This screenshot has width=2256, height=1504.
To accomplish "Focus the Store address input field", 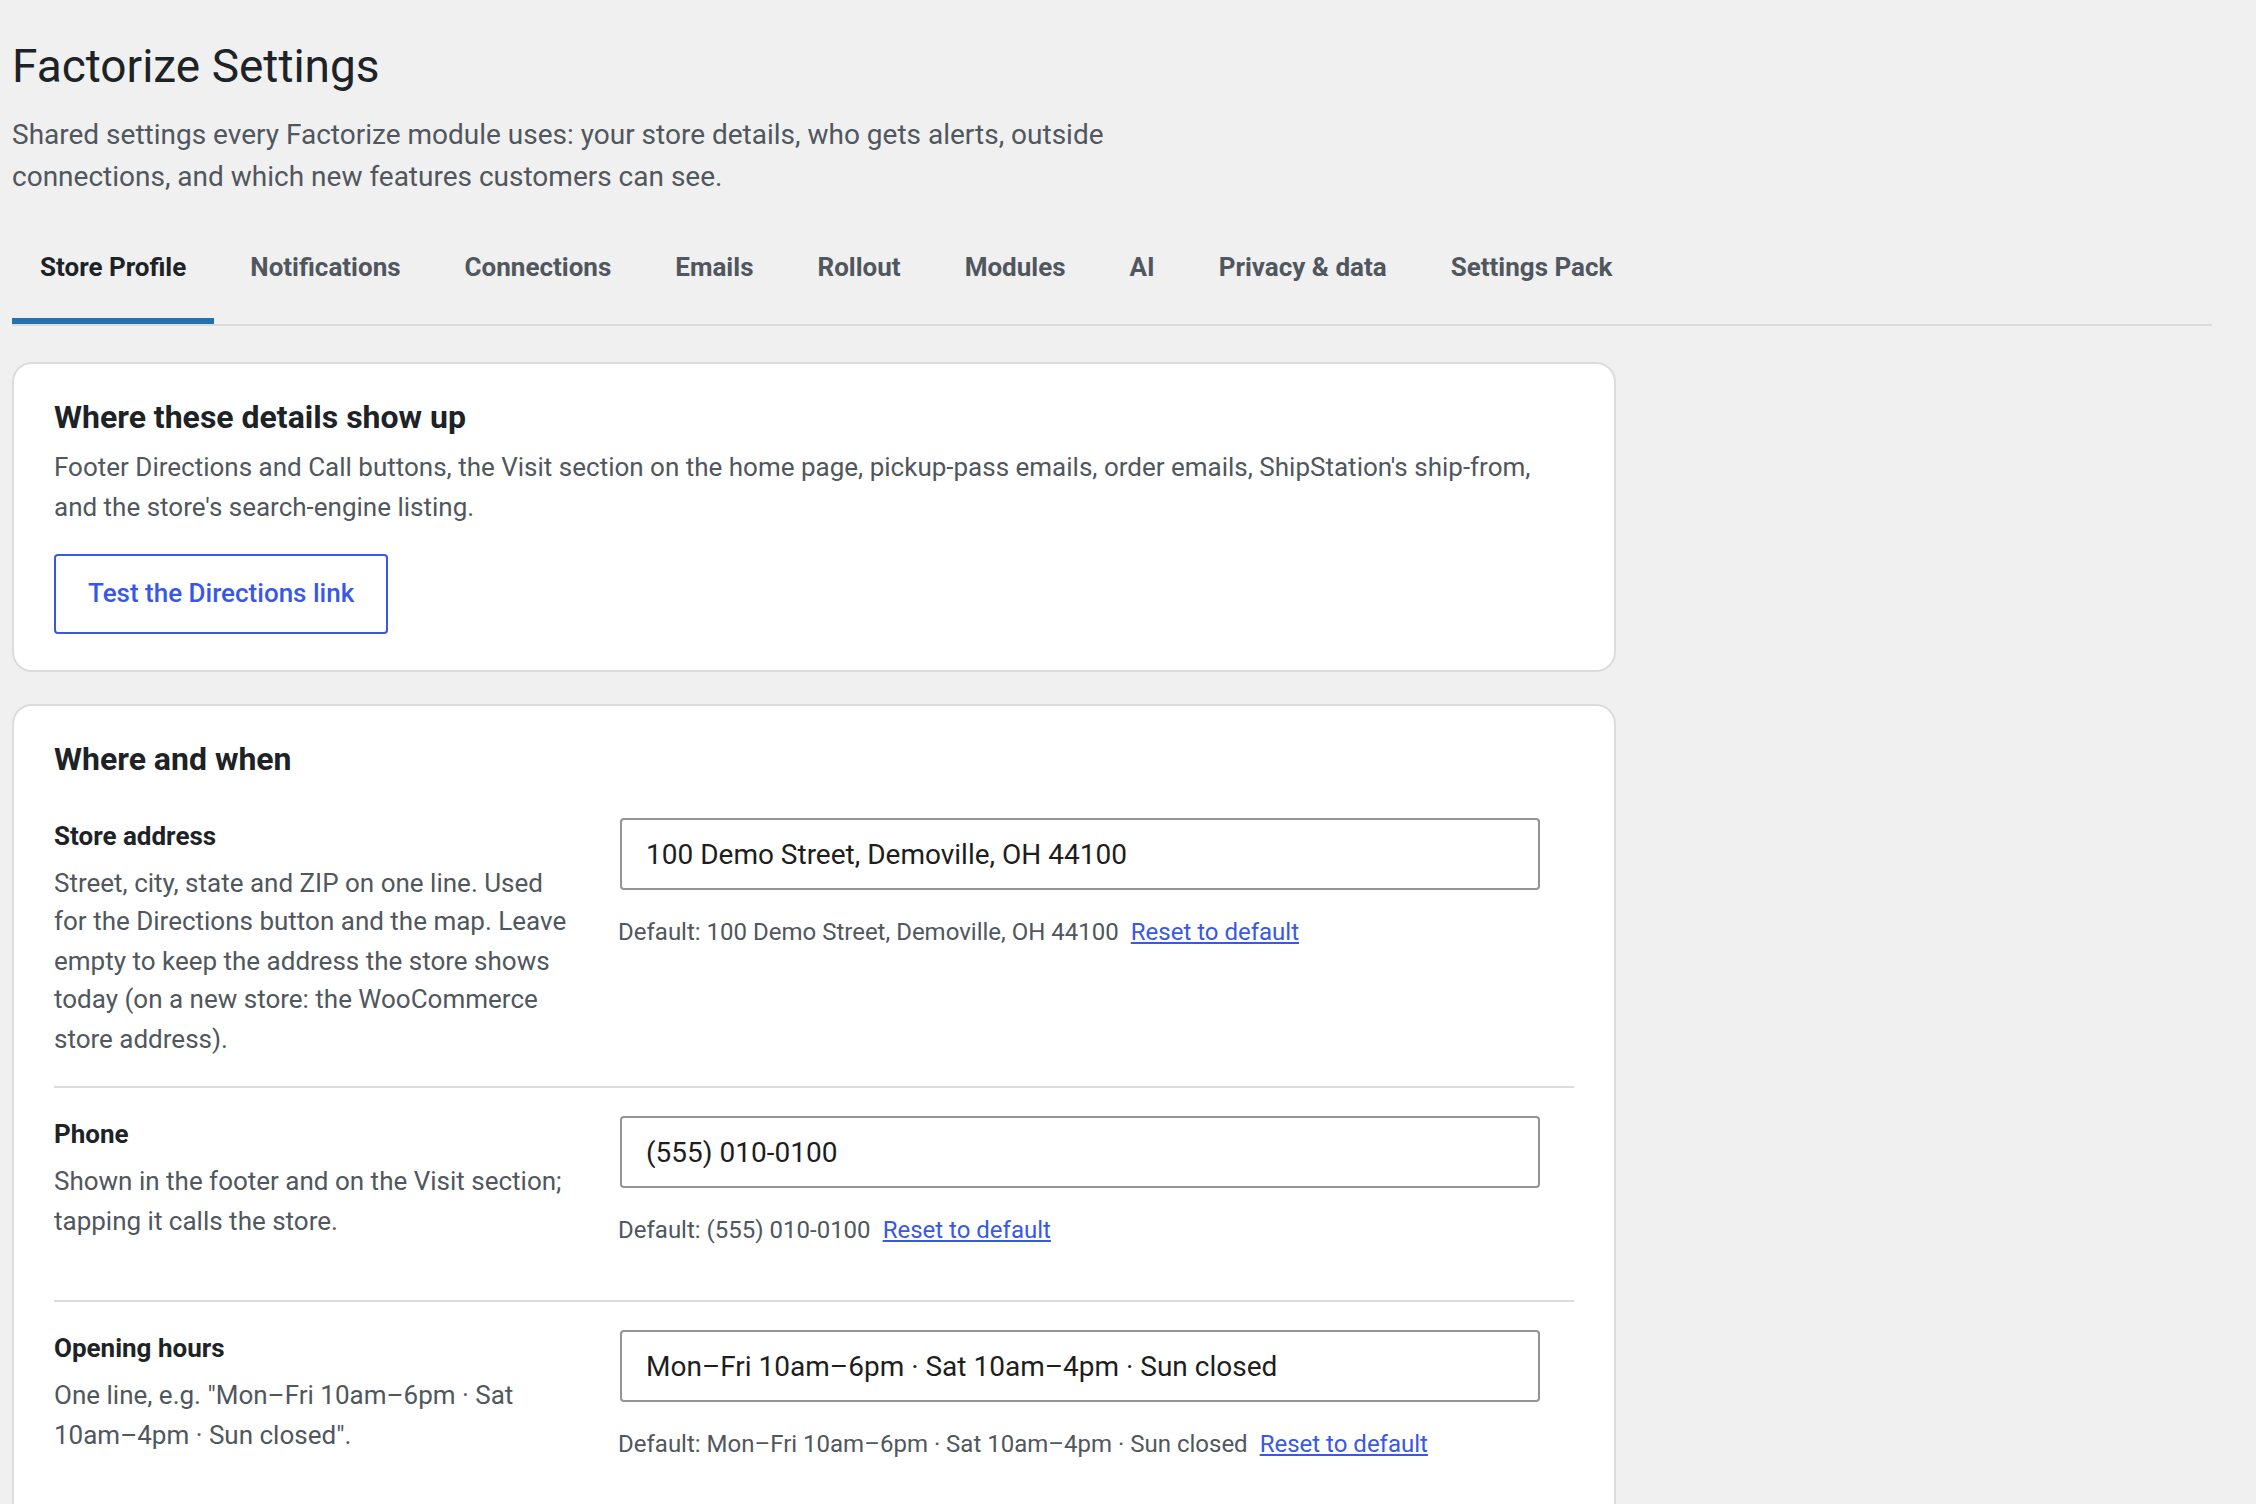I will [x=1079, y=854].
